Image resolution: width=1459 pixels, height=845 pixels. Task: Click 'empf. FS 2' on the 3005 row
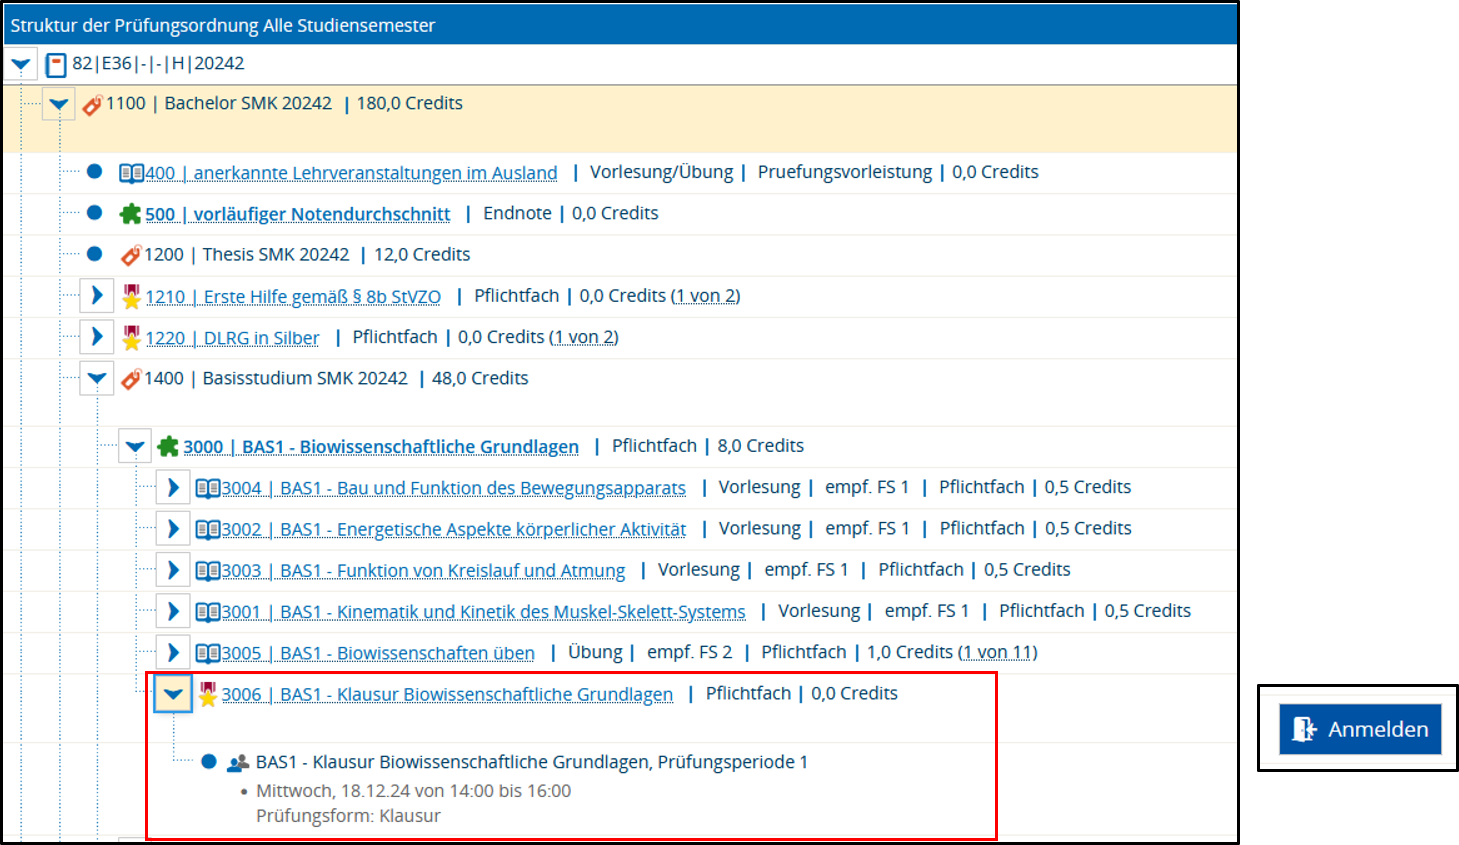click(690, 652)
